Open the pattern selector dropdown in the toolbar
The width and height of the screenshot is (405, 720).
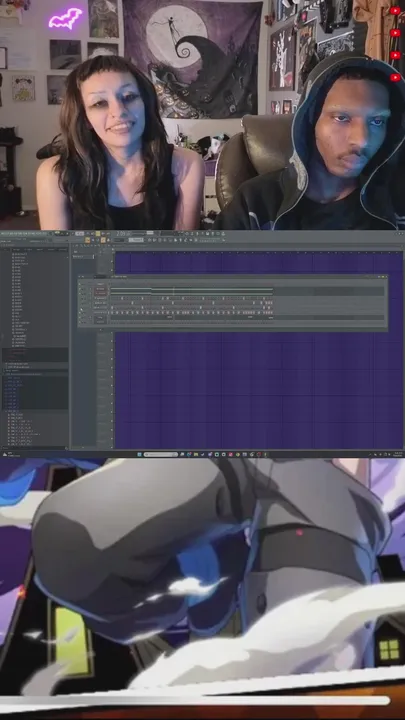pos(136,240)
